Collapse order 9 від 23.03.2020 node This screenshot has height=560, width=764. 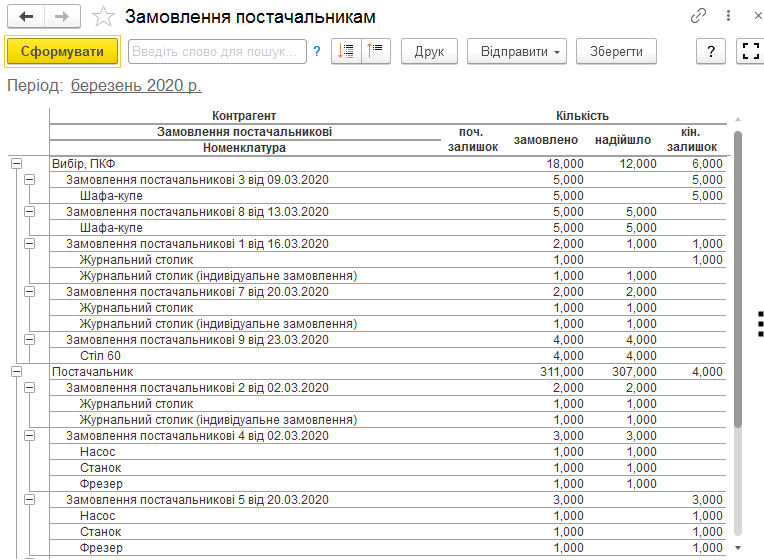[30, 340]
